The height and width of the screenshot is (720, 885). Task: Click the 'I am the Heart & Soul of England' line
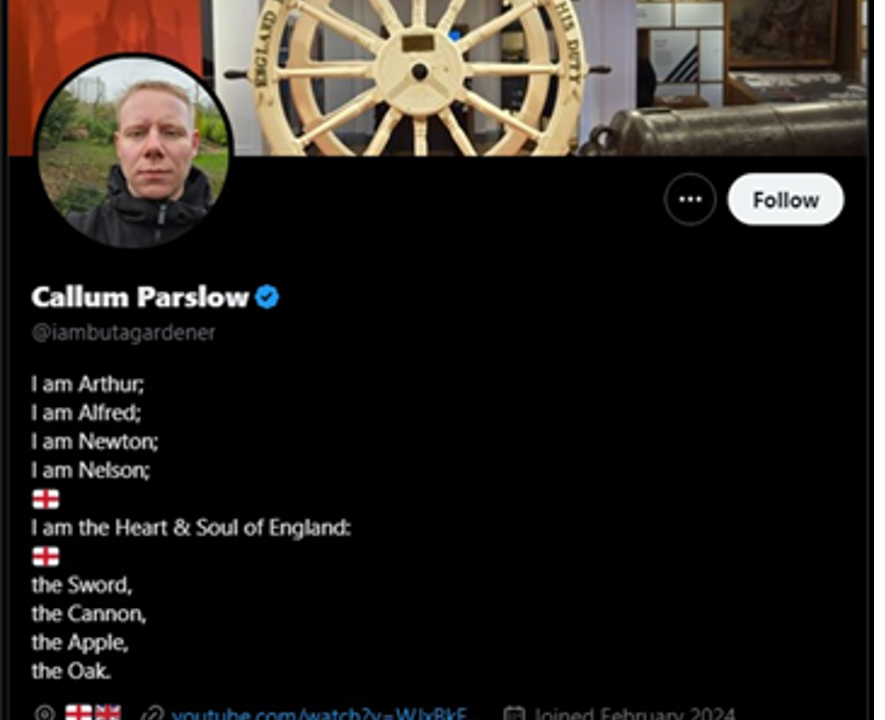click(x=191, y=528)
